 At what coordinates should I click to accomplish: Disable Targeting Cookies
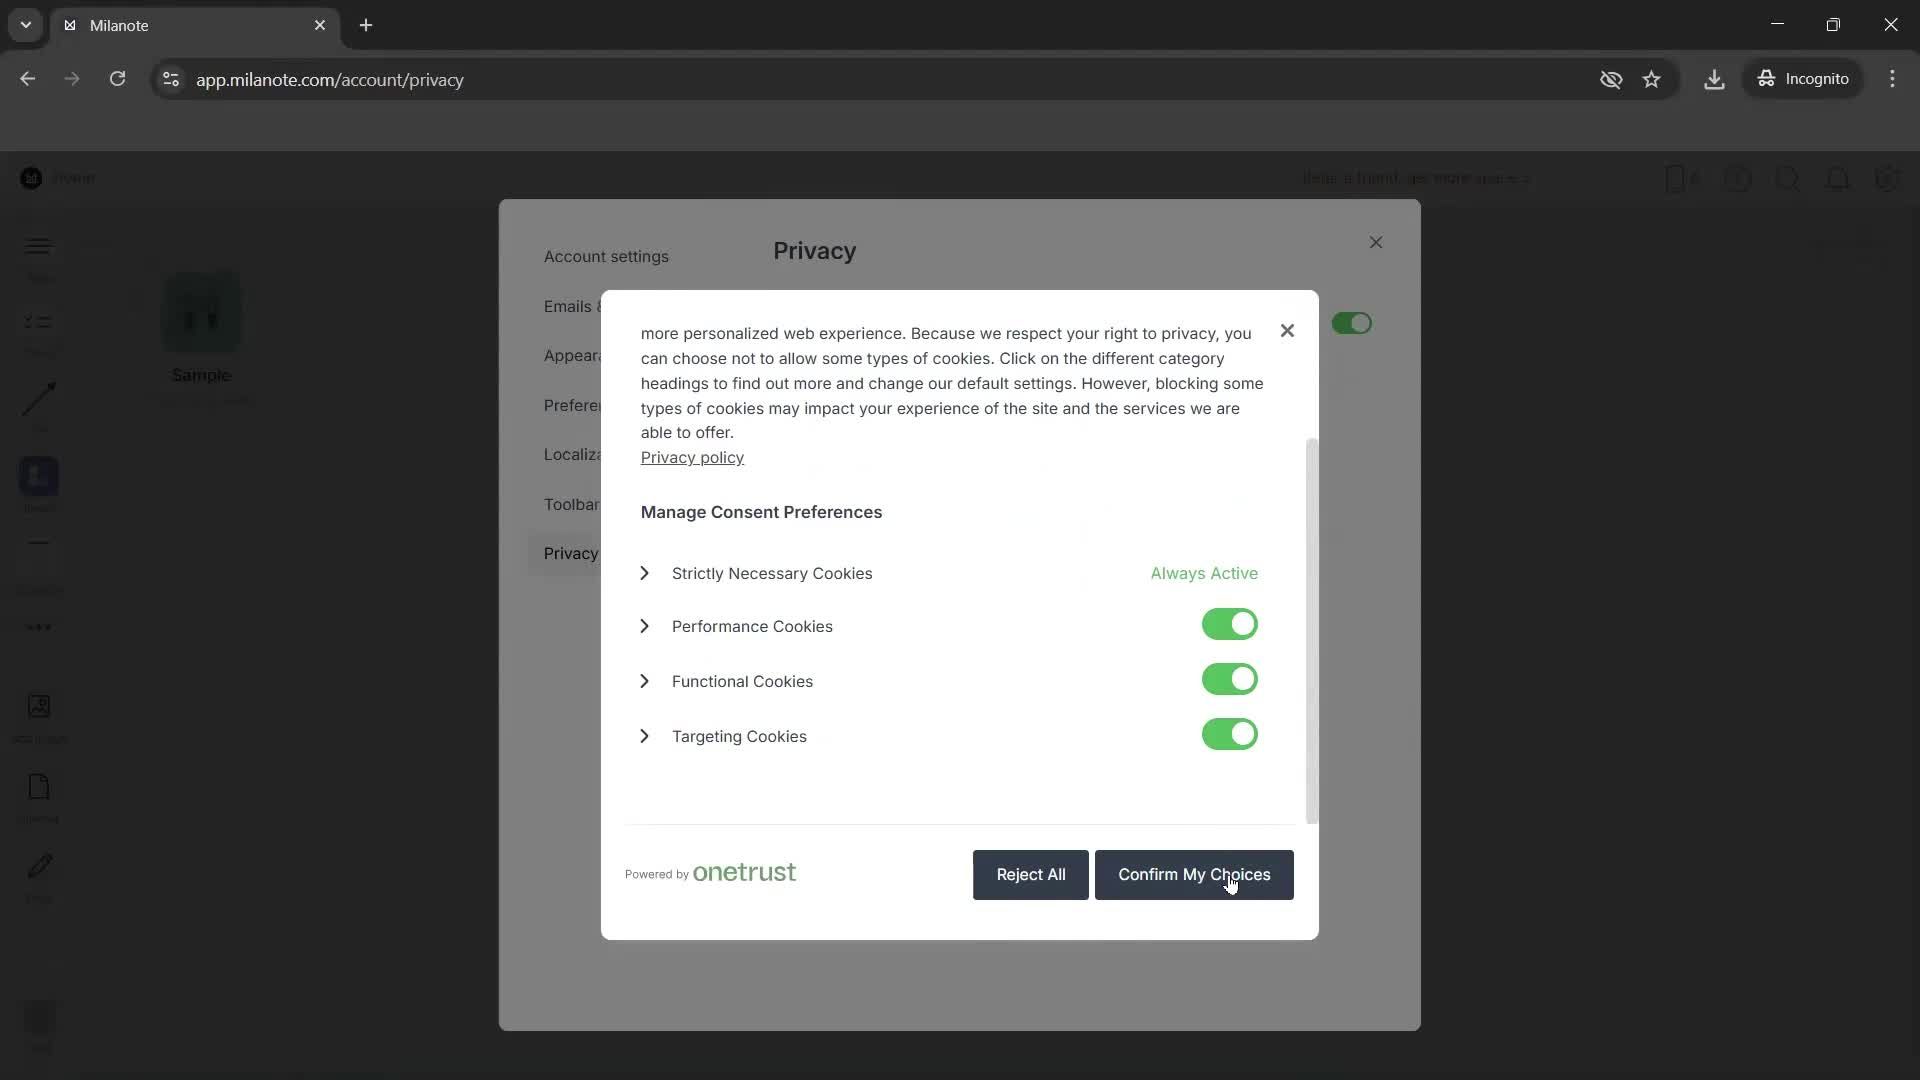(x=1229, y=734)
